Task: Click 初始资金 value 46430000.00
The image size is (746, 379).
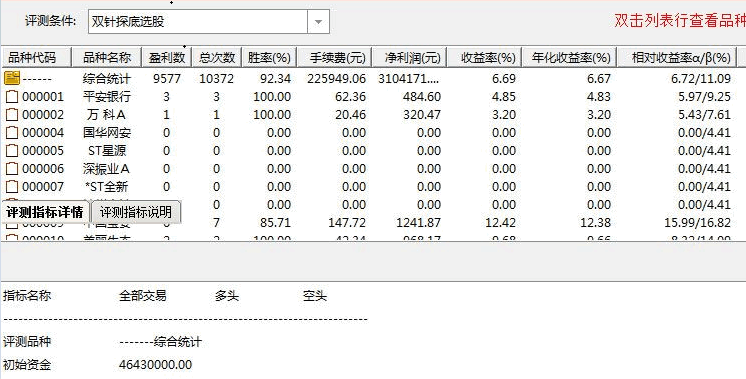Action: tap(156, 365)
